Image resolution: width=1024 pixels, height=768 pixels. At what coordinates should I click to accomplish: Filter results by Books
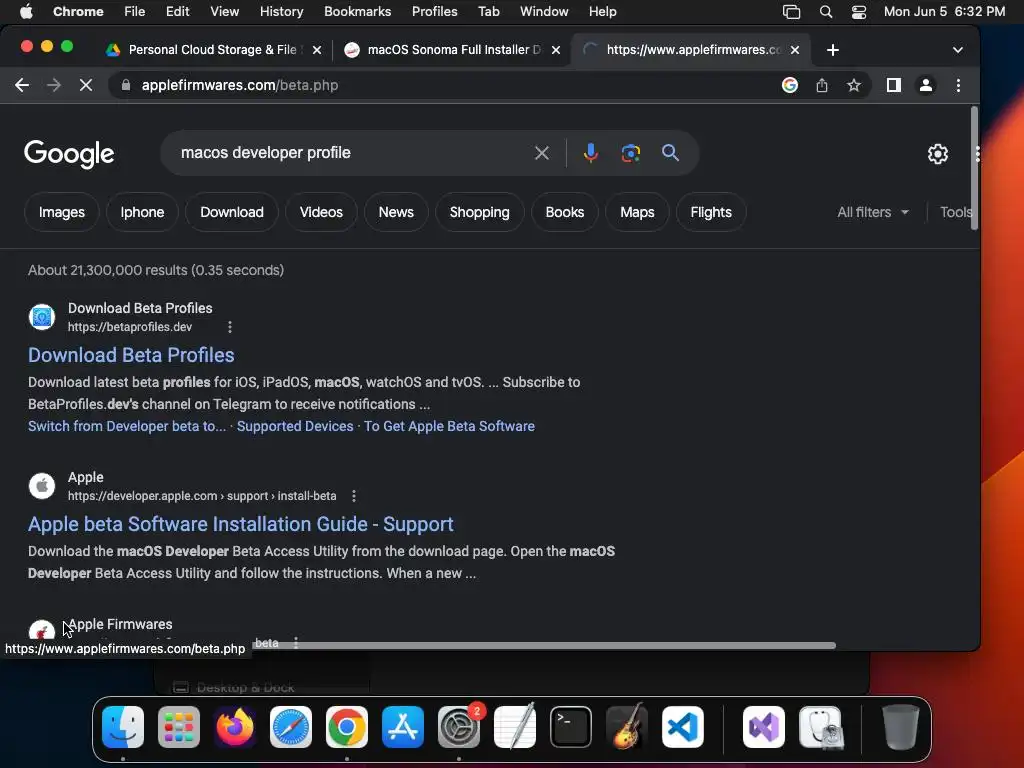tap(564, 212)
